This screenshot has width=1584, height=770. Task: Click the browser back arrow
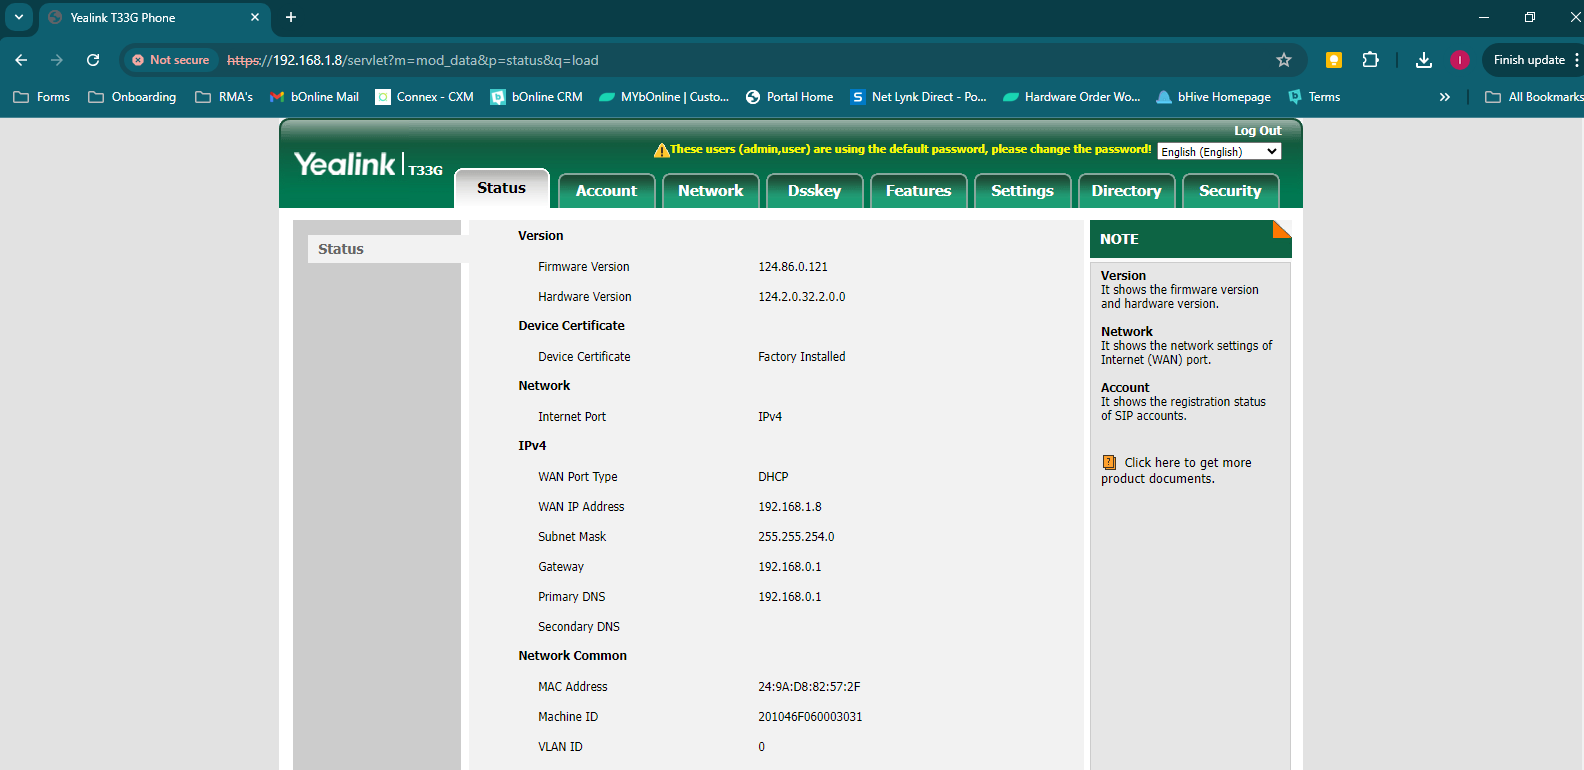click(x=21, y=60)
